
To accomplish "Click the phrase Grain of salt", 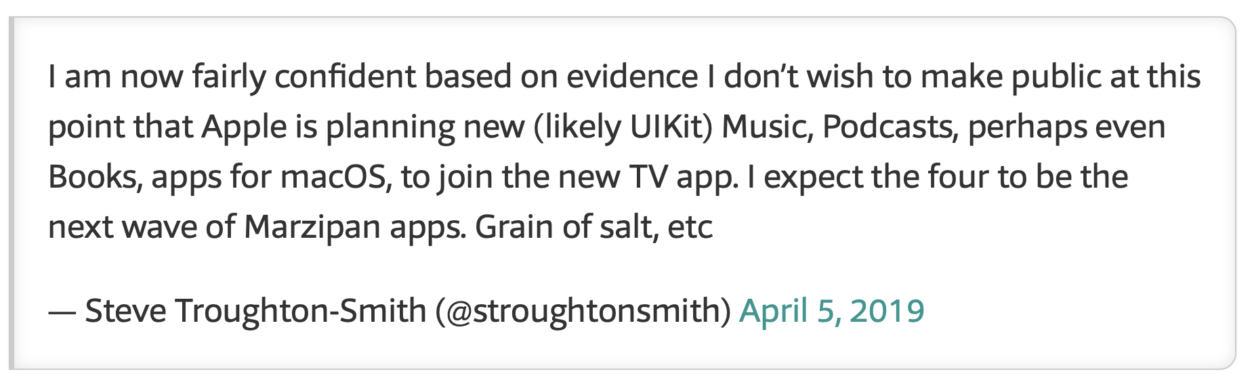I will coord(566,226).
